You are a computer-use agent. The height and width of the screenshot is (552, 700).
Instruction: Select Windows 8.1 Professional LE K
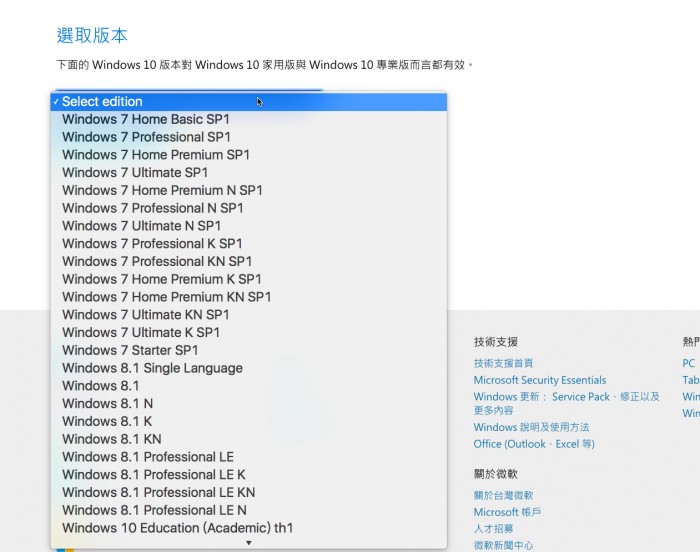pos(249,475)
